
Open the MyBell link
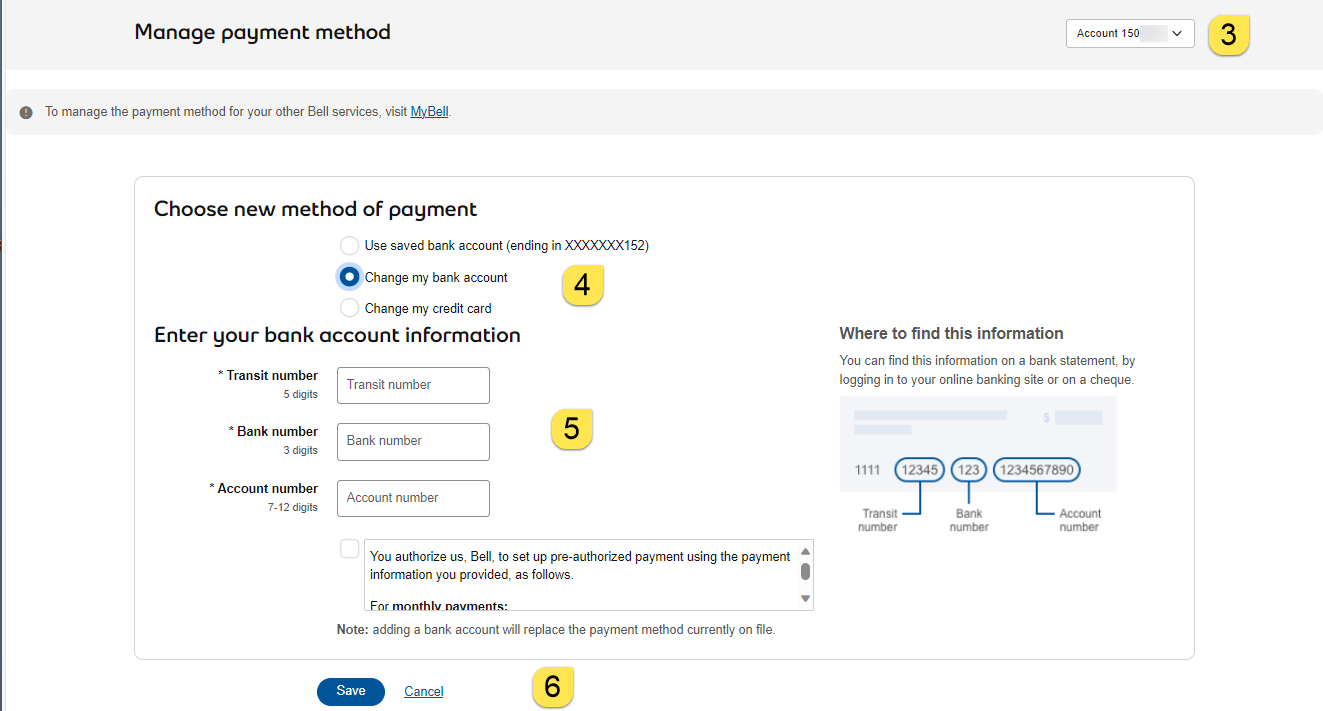(x=429, y=111)
